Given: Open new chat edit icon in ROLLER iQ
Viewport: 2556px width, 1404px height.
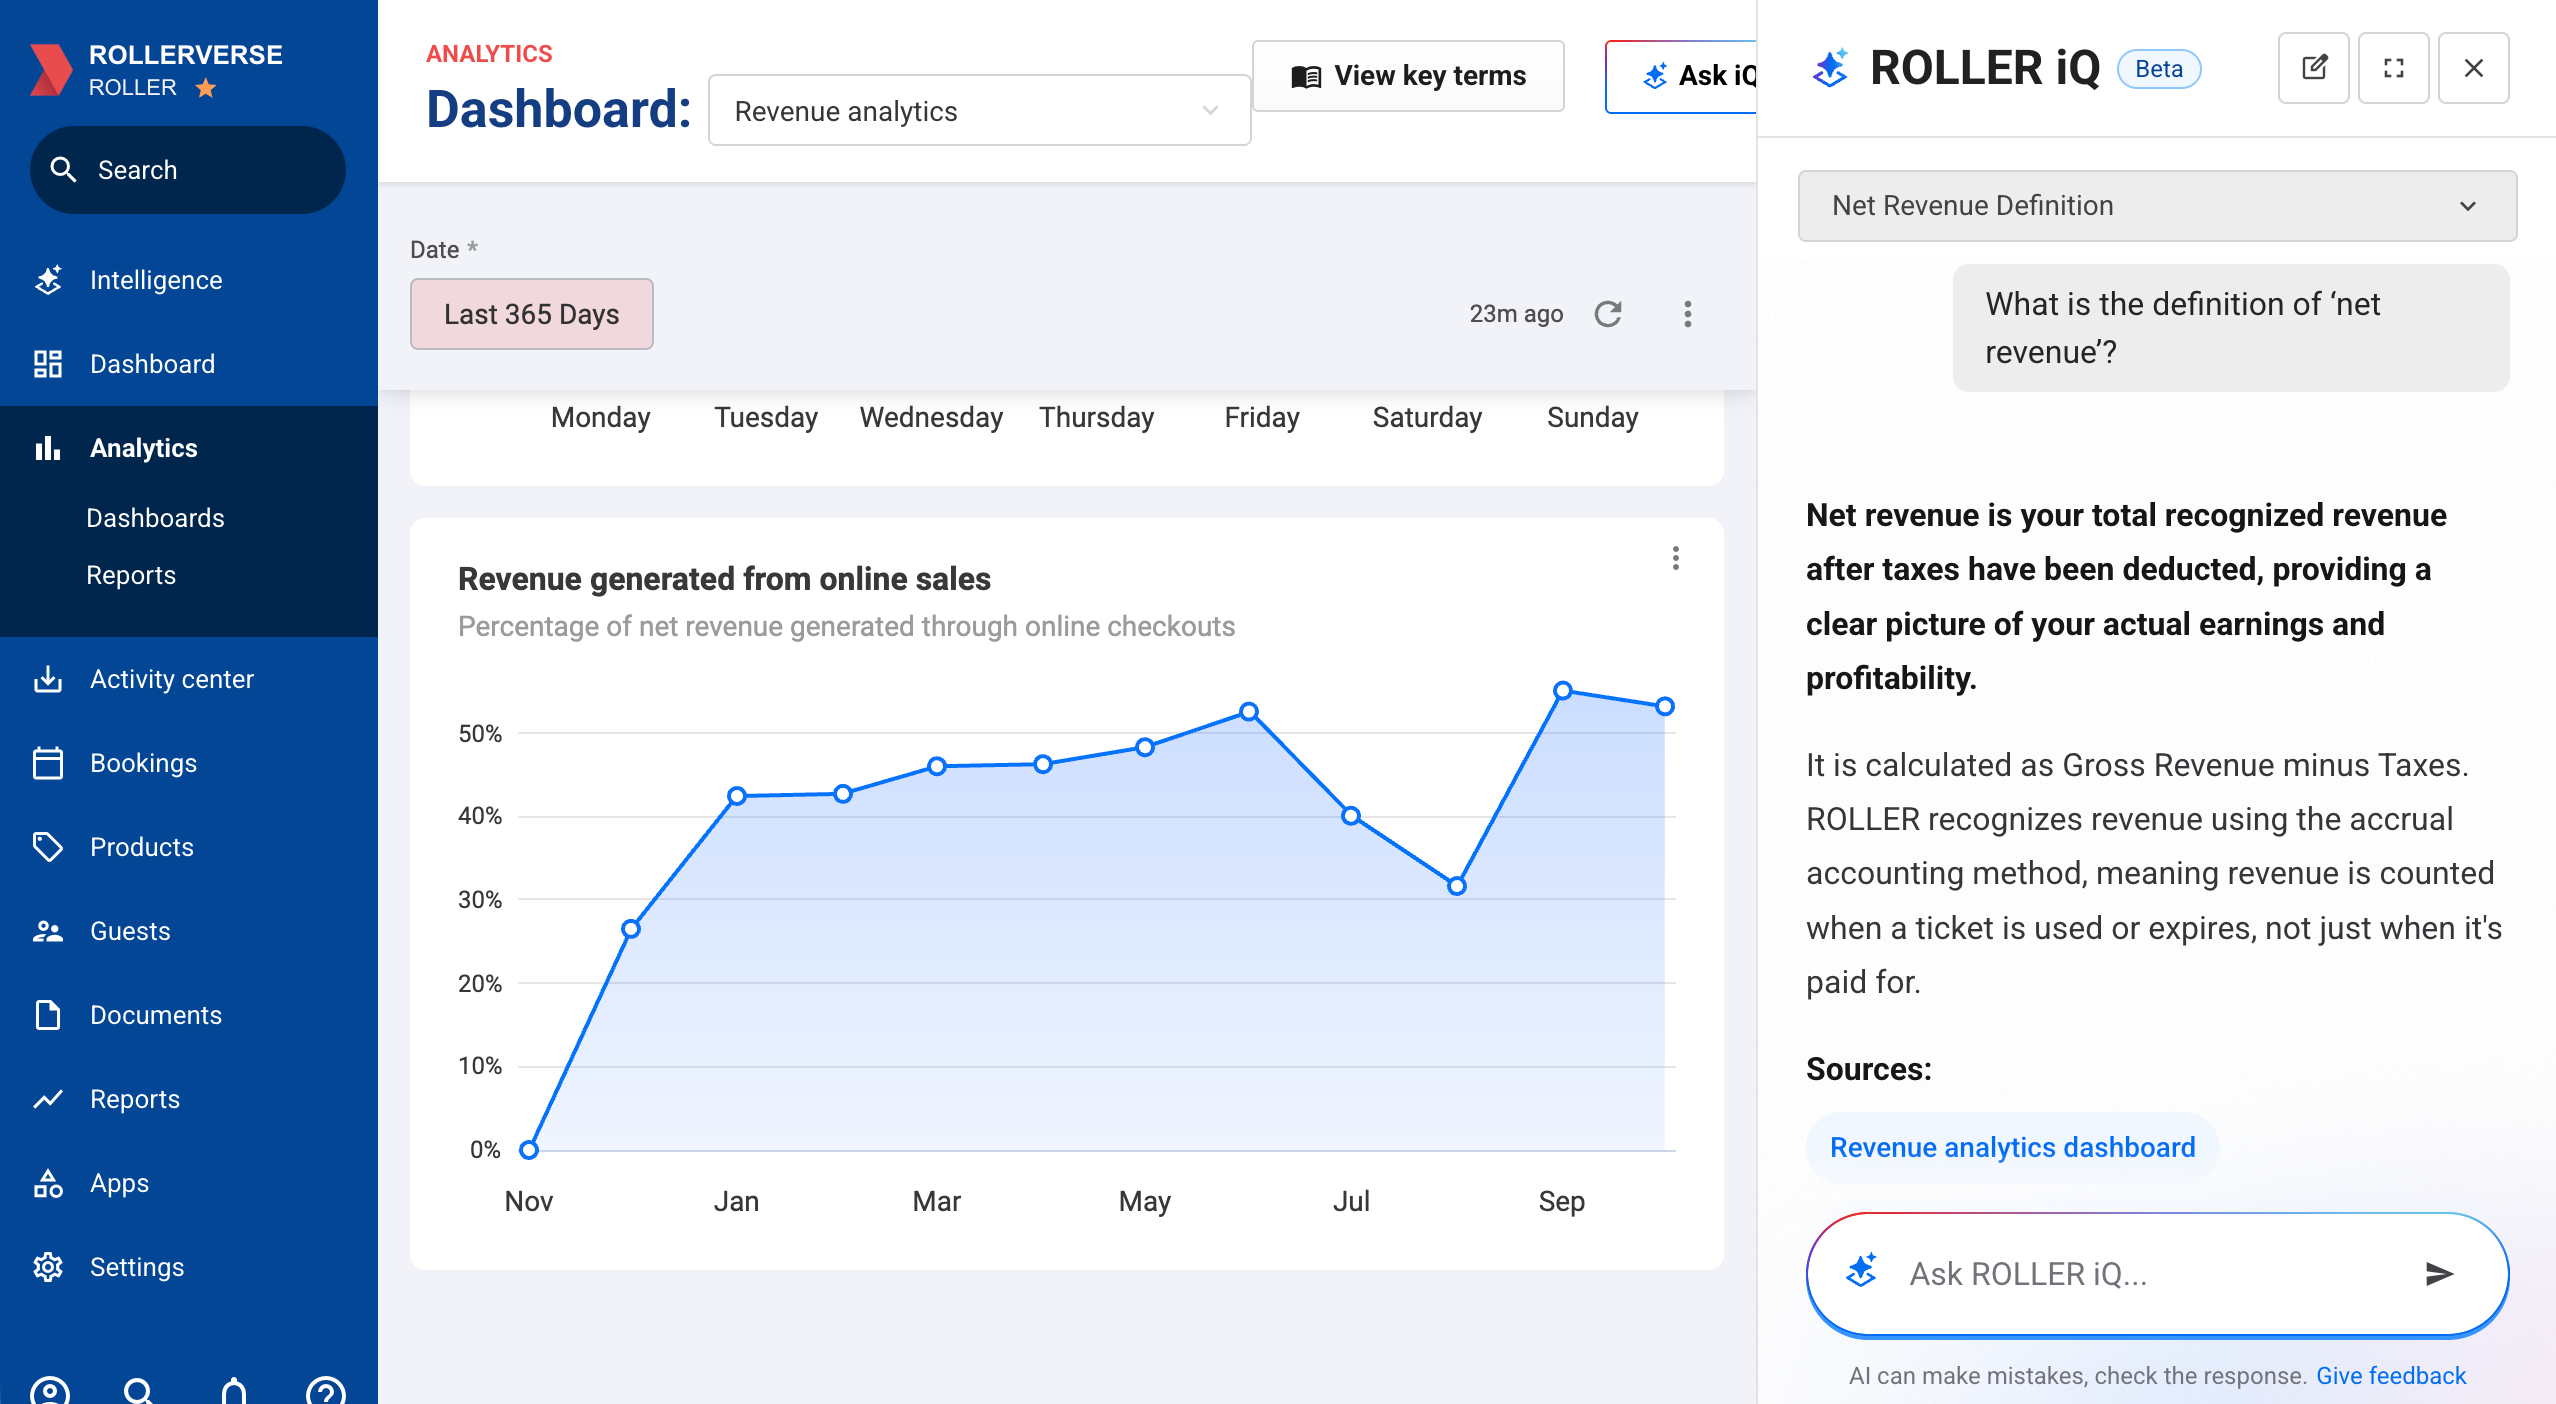Looking at the screenshot, I should (2313, 68).
